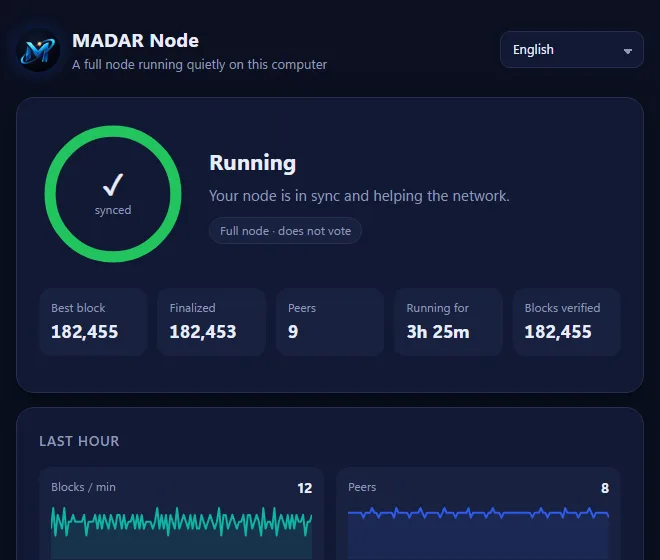Click the 'A full node running quietly' subtitle
Viewport: 660px width, 560px height.
[x=200, y=64]
